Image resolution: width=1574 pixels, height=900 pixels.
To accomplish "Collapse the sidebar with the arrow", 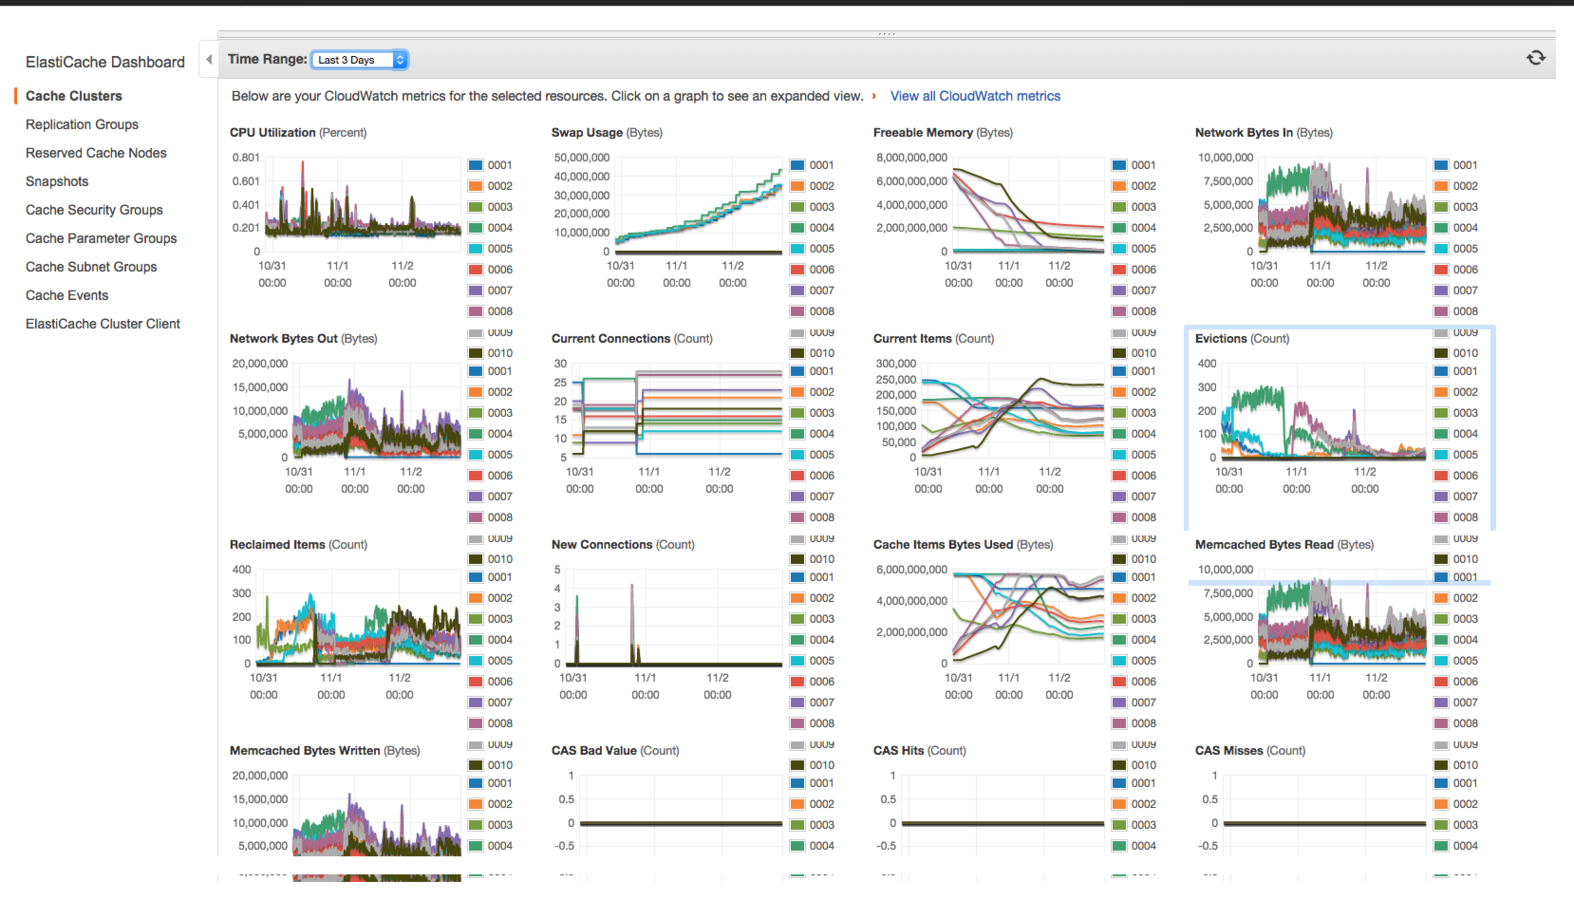I will [x=209, y=60].
